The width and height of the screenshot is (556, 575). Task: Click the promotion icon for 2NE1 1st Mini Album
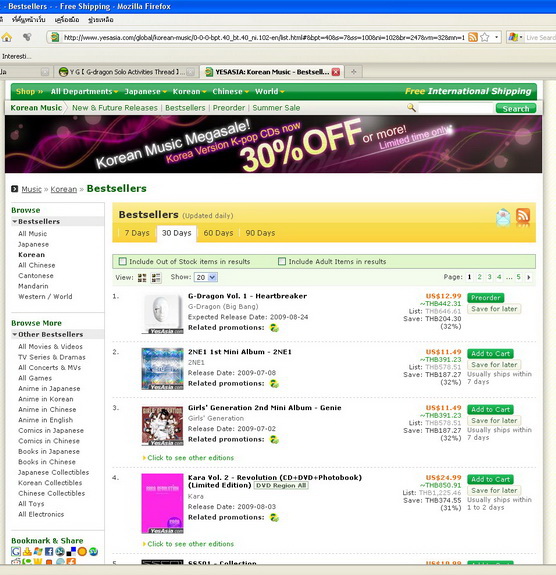point(274,384)
